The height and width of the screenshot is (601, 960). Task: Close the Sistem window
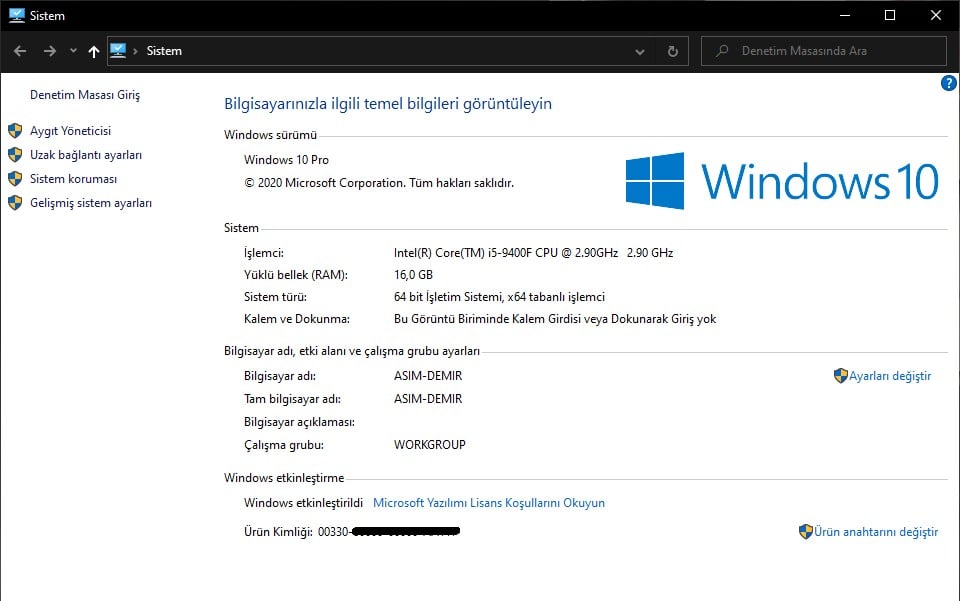936,15
